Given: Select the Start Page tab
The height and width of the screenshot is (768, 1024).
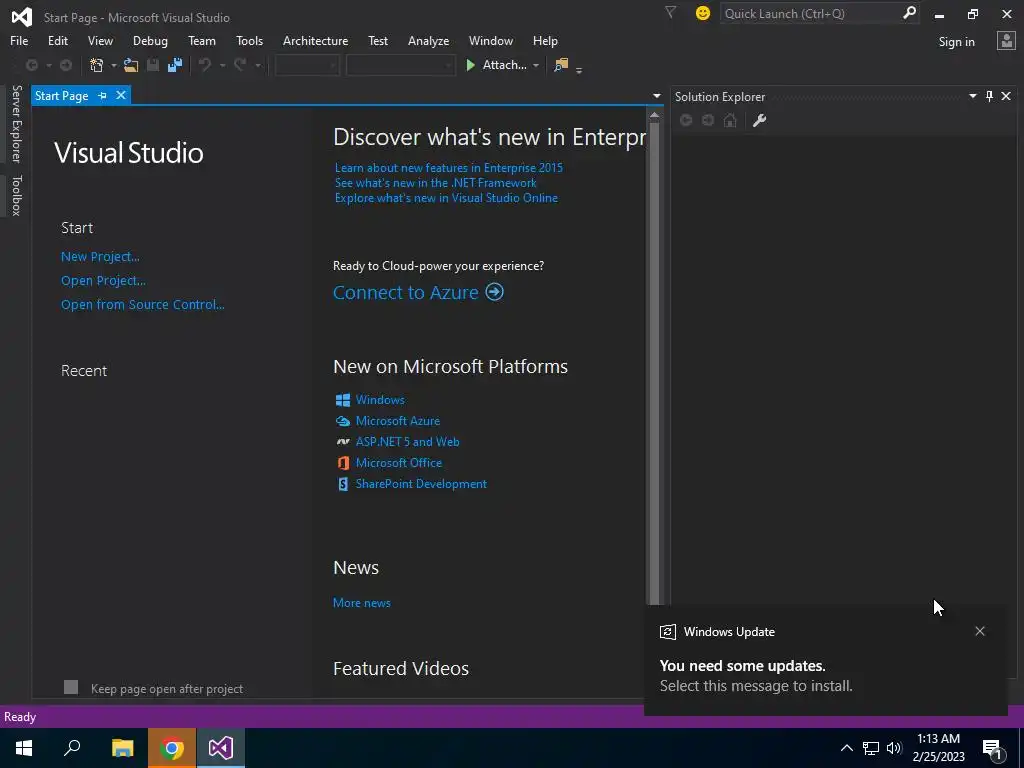Looking at the screenshot, I should (61, 95).
